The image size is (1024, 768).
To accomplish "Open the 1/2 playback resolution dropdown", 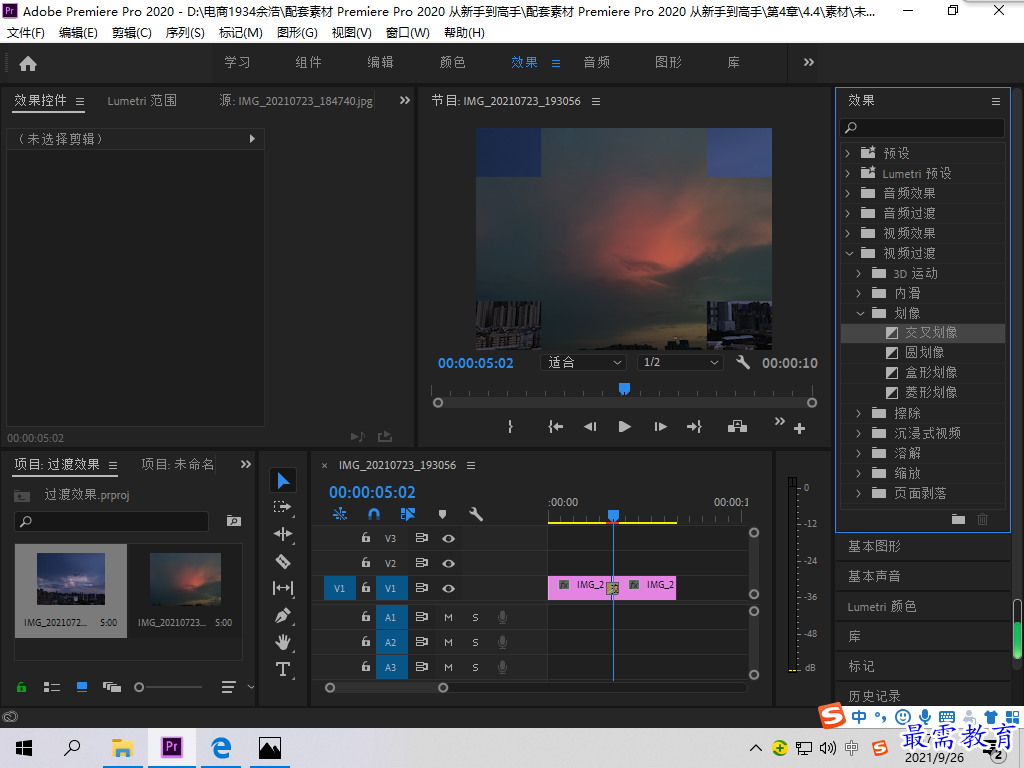I will [x=680, y=362].
